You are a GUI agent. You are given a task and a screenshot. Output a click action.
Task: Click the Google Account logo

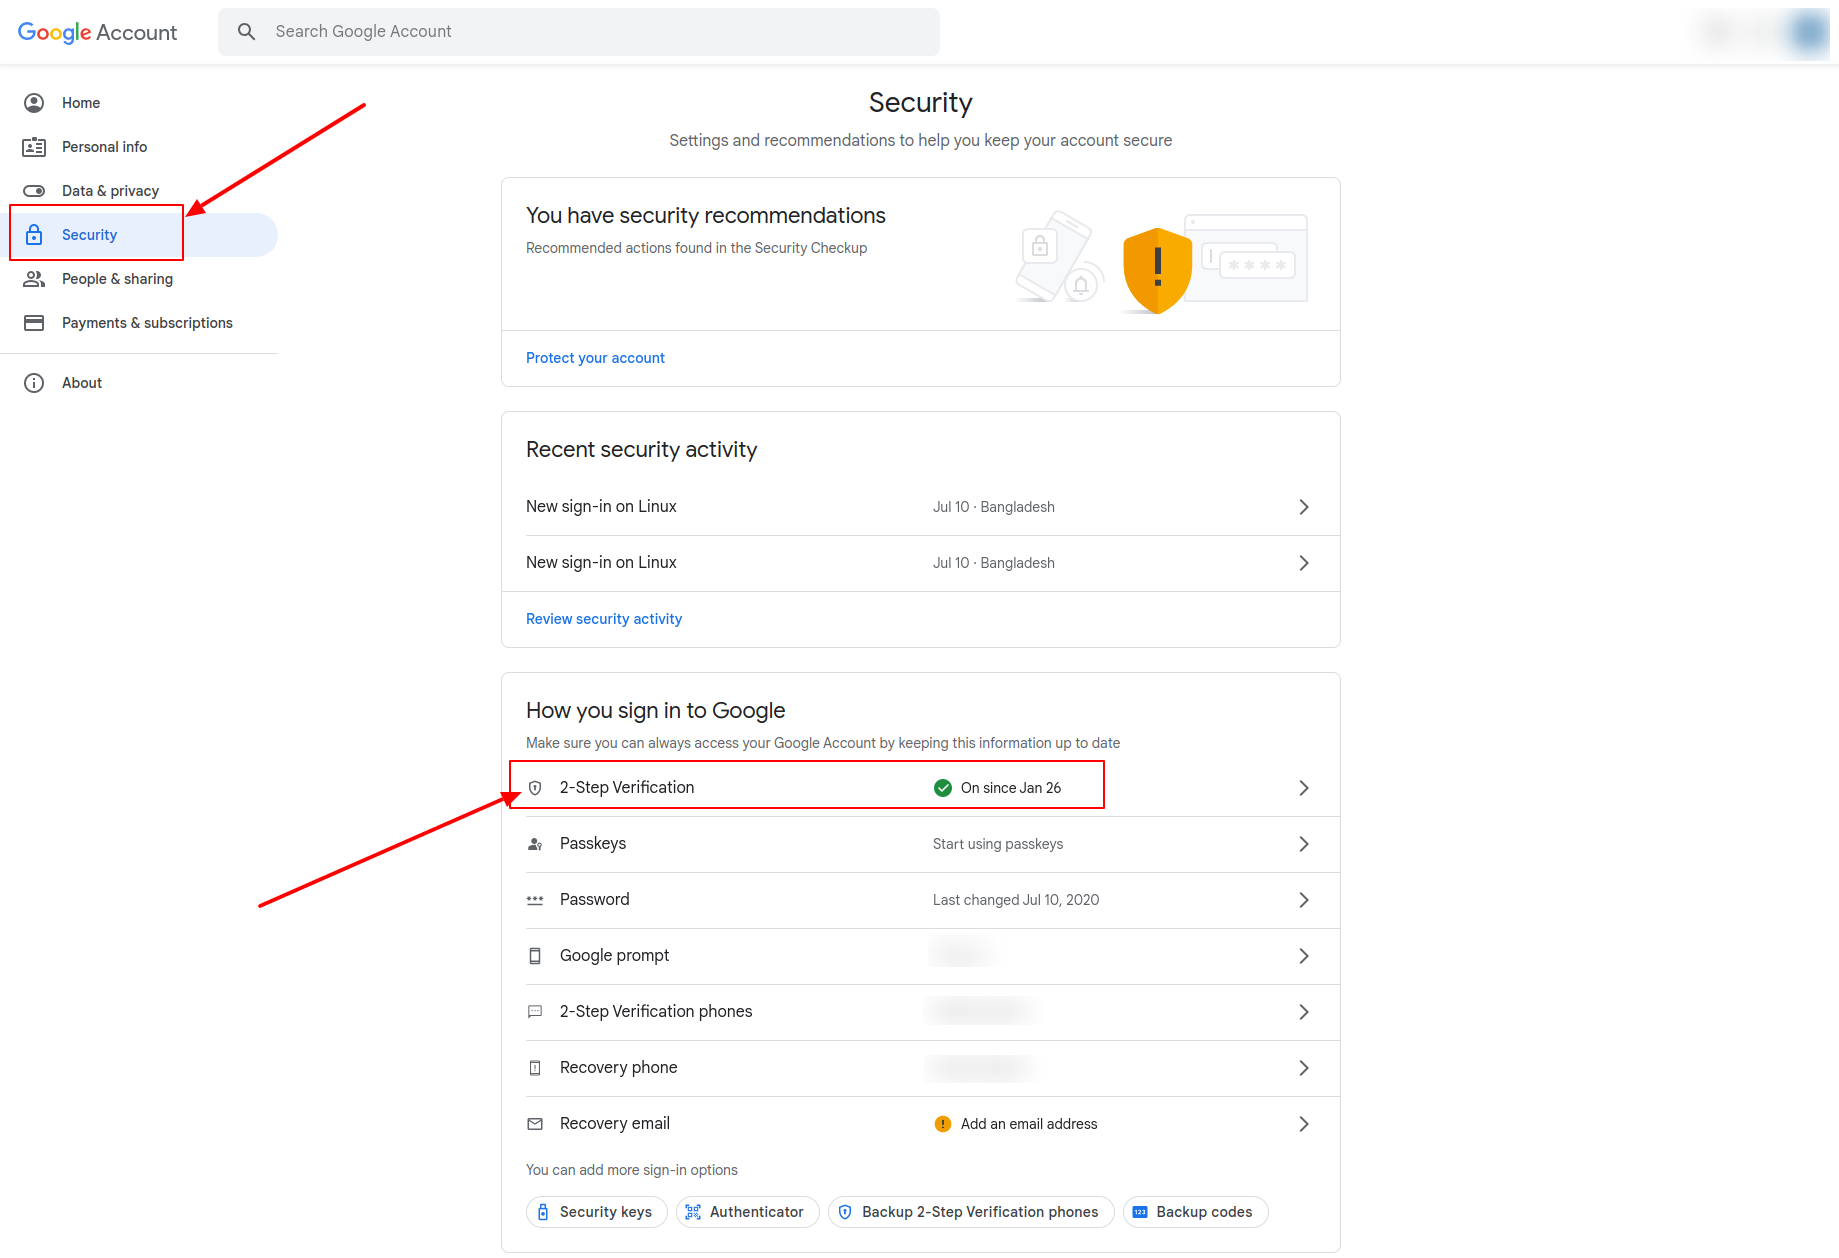click(97, 32)
